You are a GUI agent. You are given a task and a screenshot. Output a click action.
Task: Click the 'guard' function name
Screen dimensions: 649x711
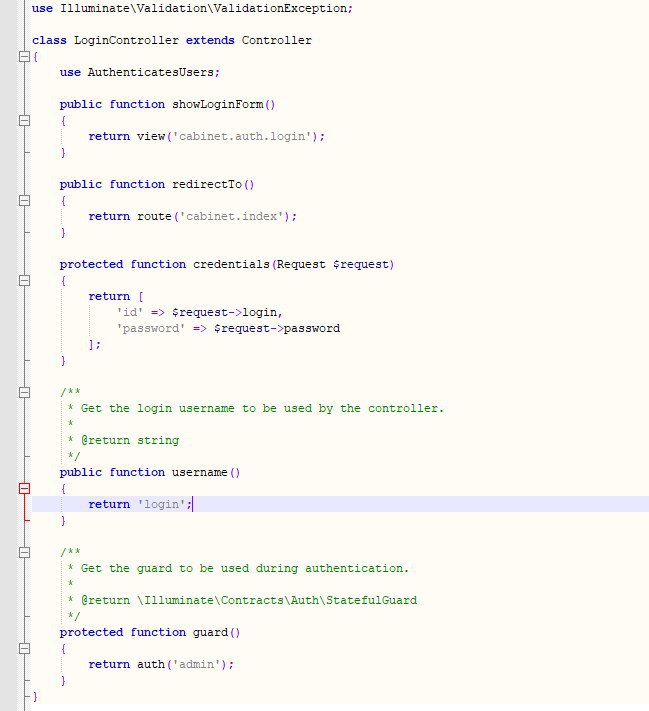pyautogui.click(x=210, y=633)
